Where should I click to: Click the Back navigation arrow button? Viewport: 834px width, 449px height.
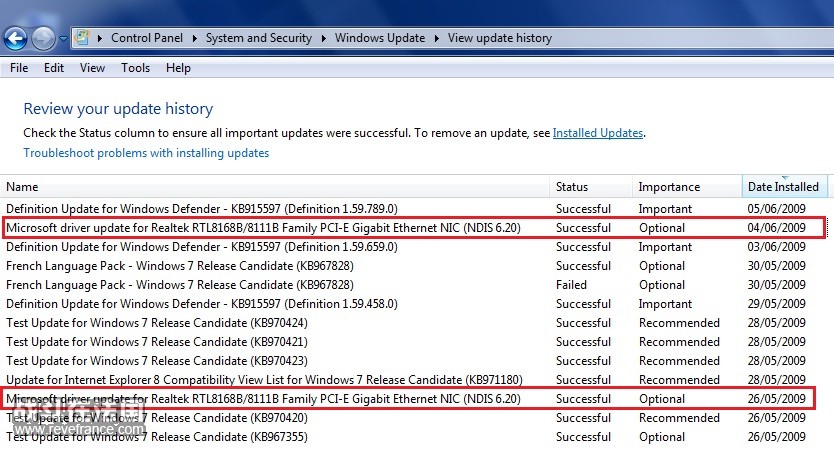click(16, 39)
